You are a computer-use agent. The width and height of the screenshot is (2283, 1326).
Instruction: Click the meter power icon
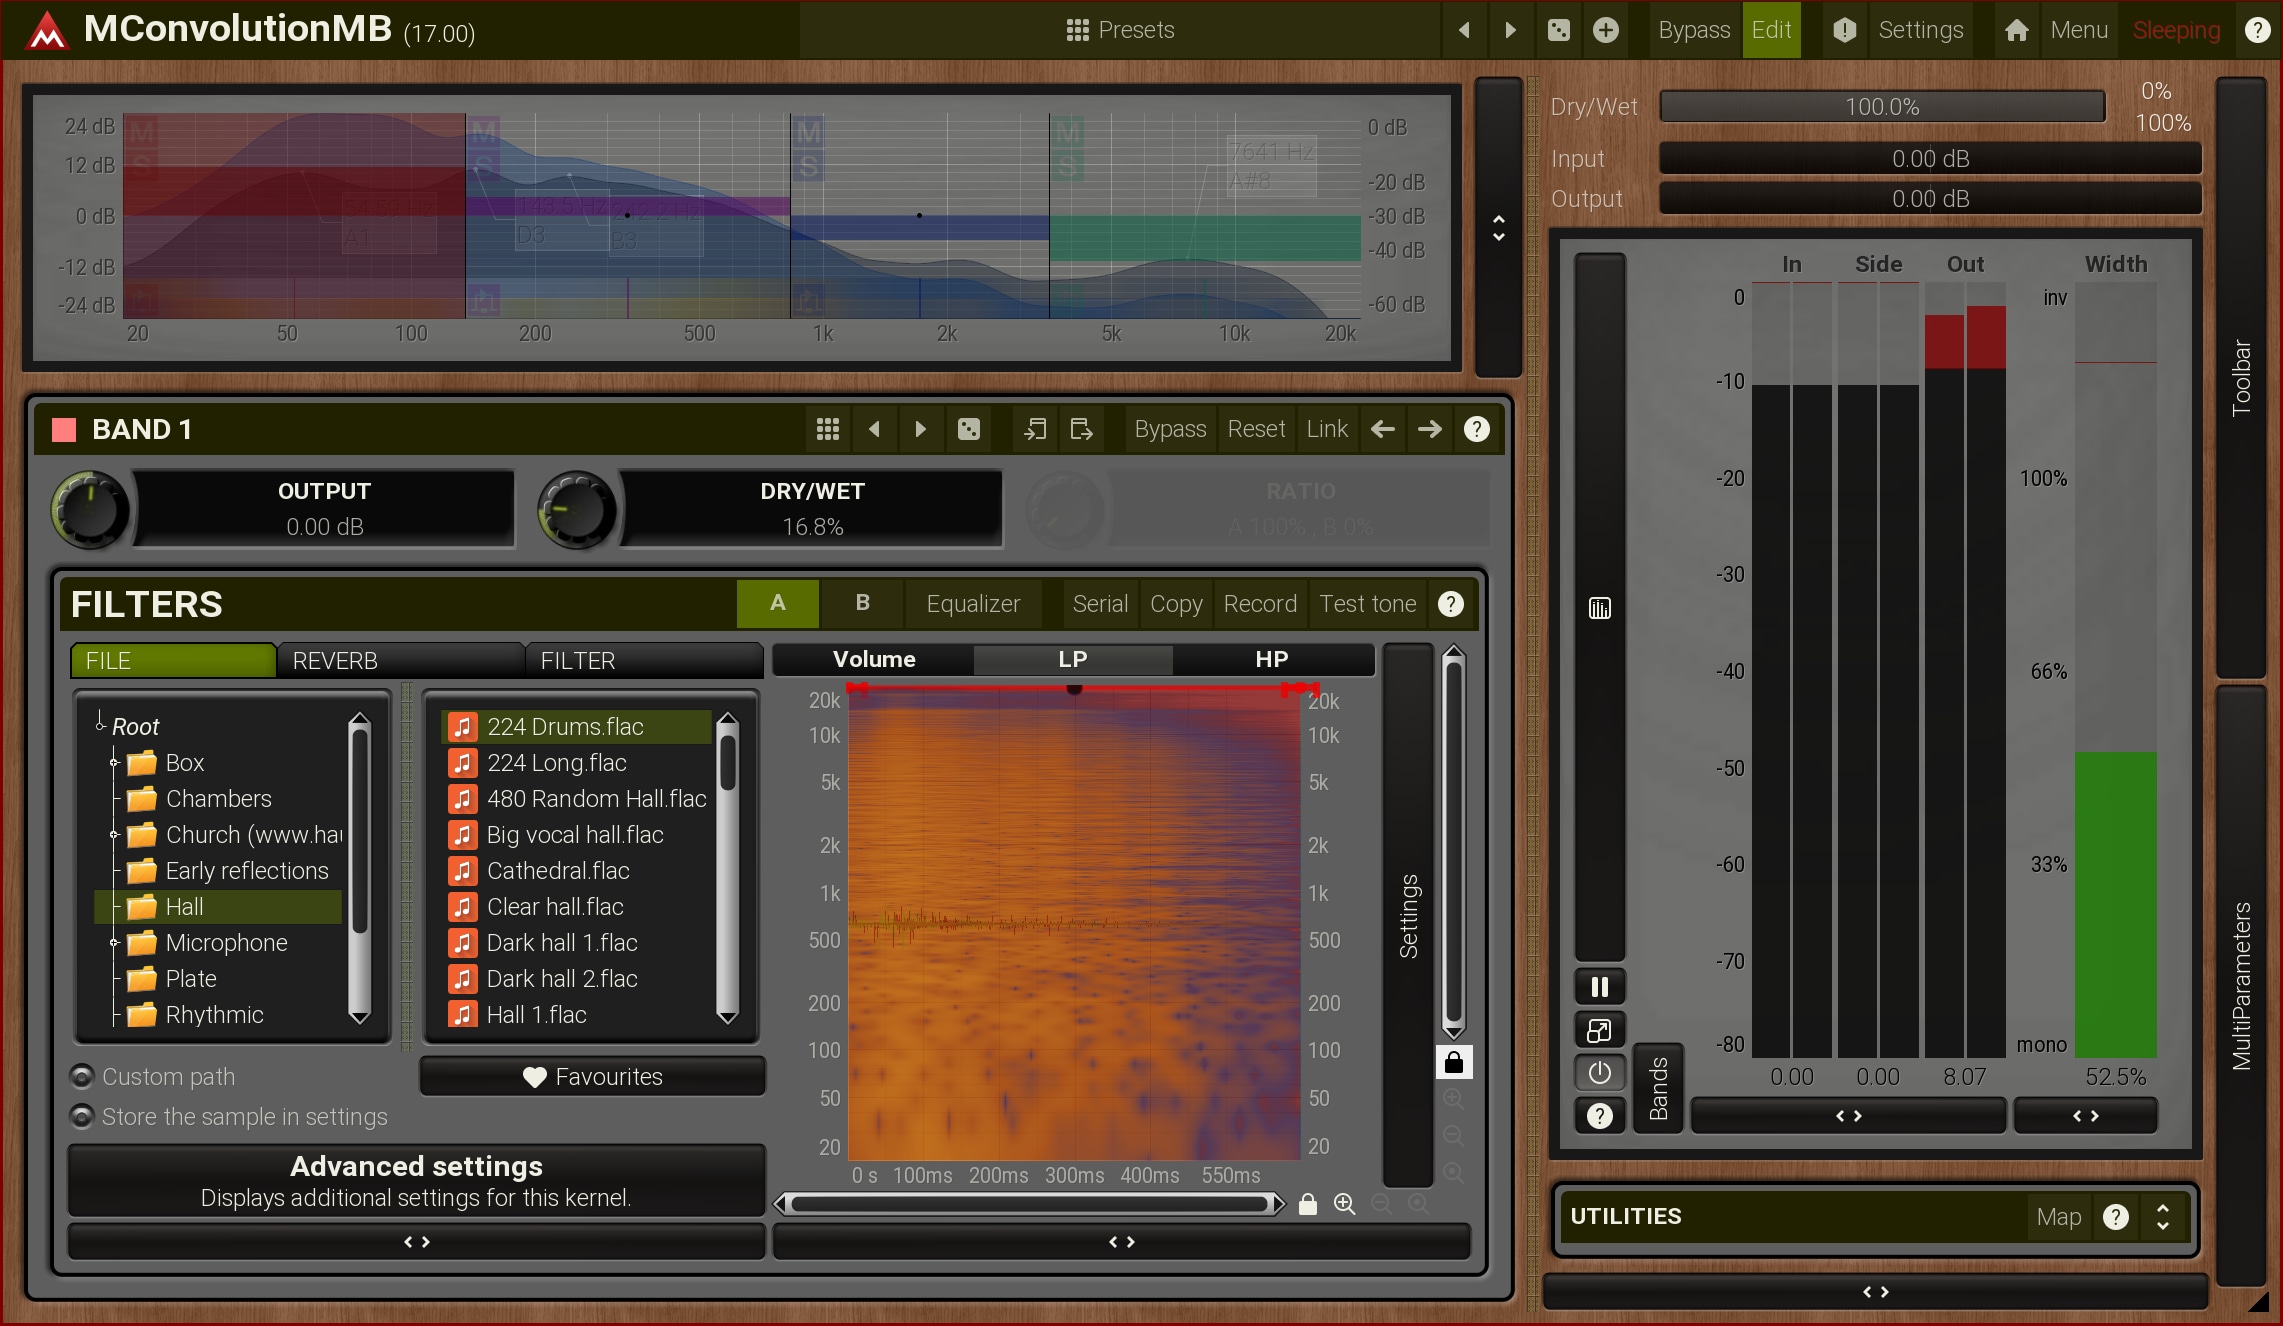coord(1599,1073)
